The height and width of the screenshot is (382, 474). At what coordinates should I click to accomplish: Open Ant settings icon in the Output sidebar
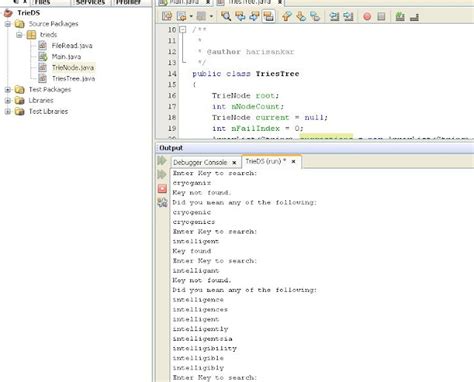[x=162, y=202]
